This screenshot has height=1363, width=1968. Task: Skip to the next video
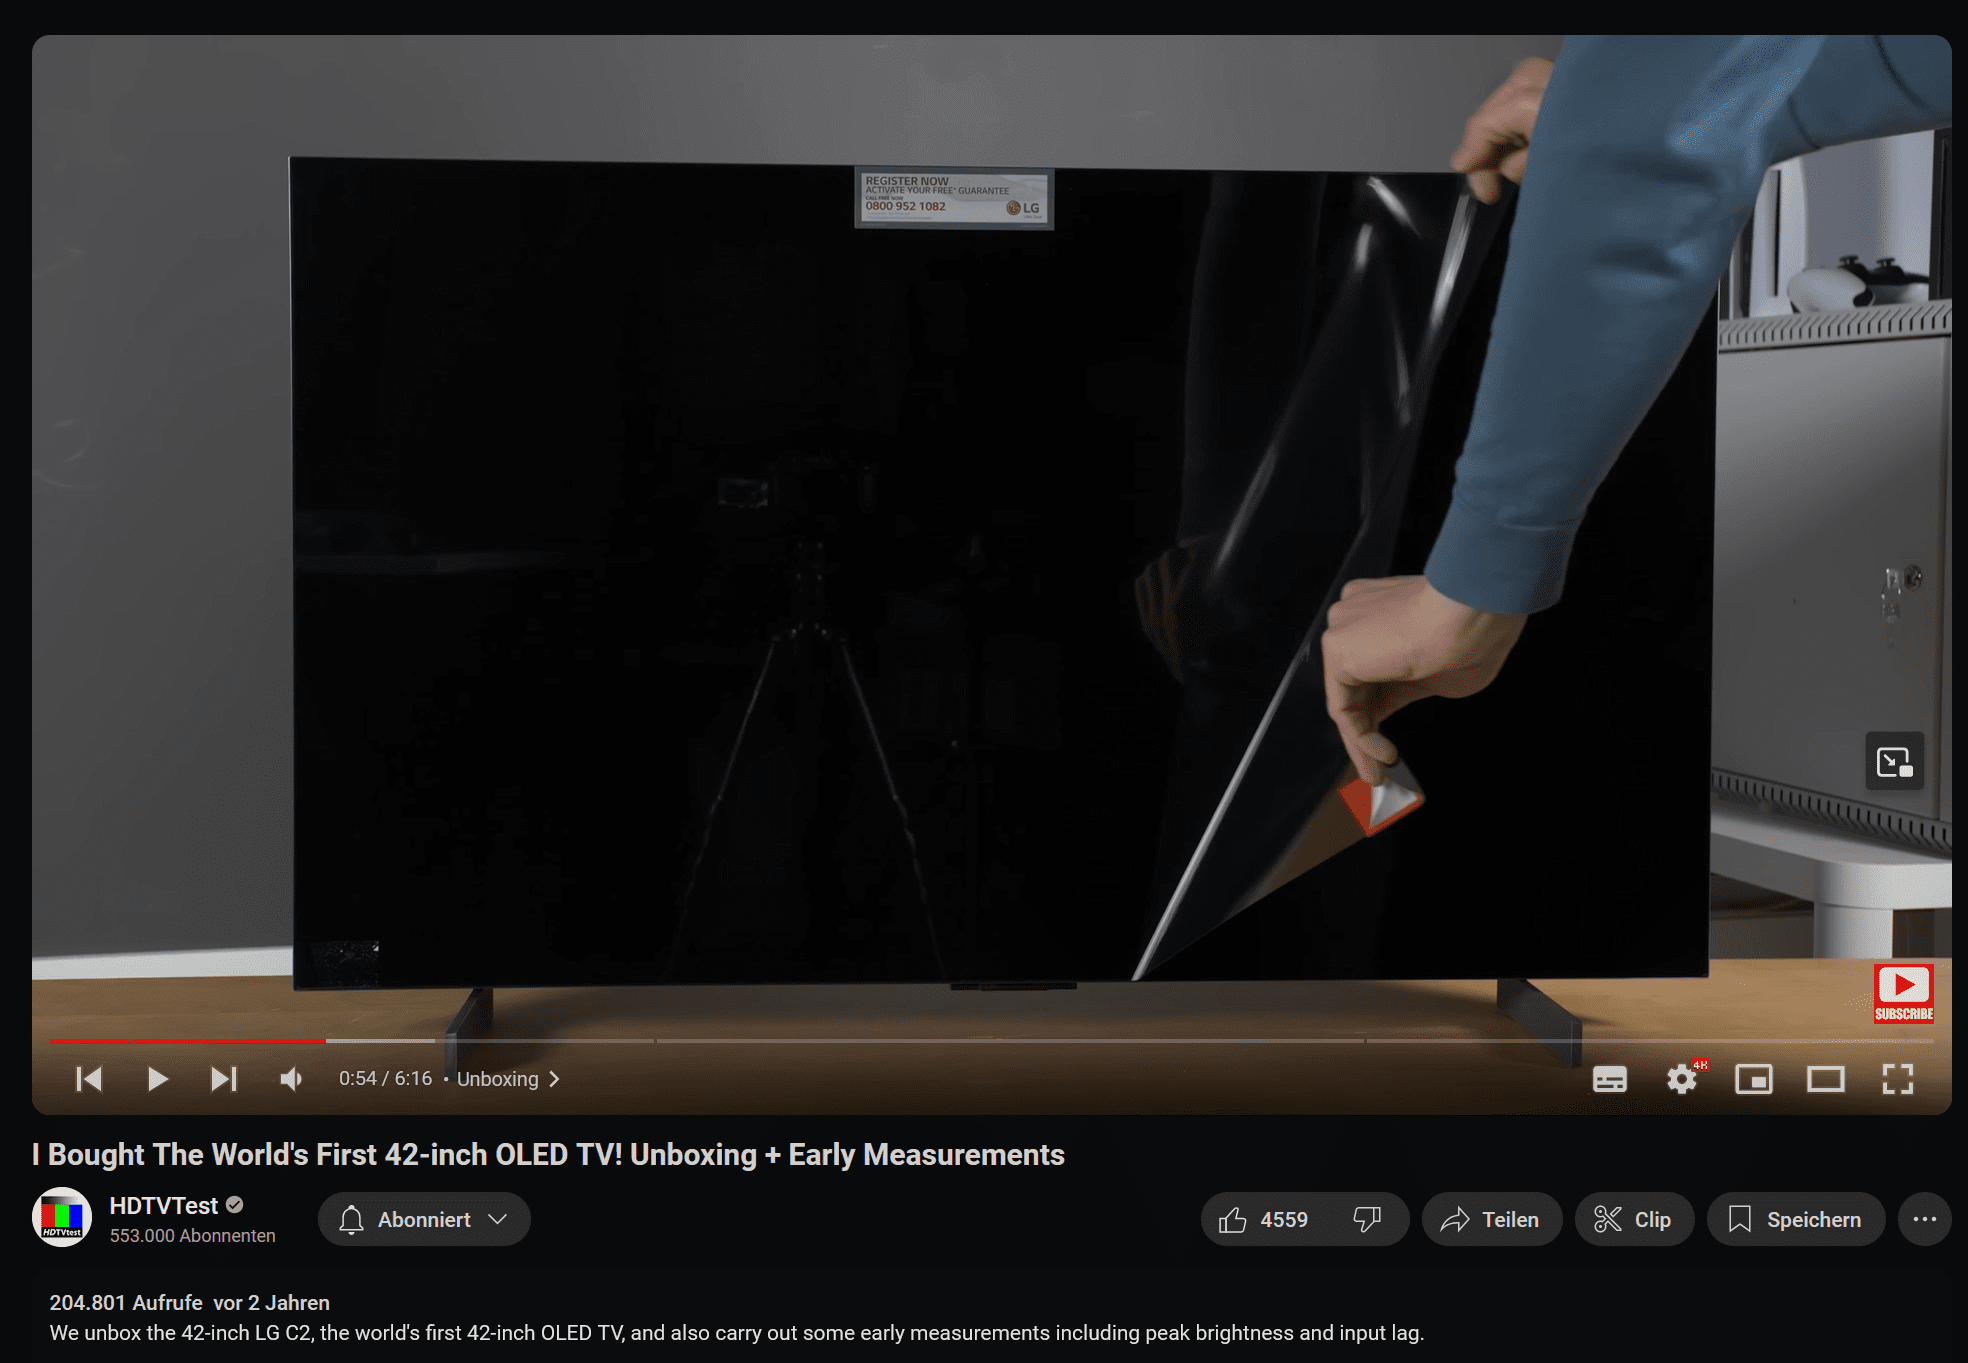coord(224,1079)
